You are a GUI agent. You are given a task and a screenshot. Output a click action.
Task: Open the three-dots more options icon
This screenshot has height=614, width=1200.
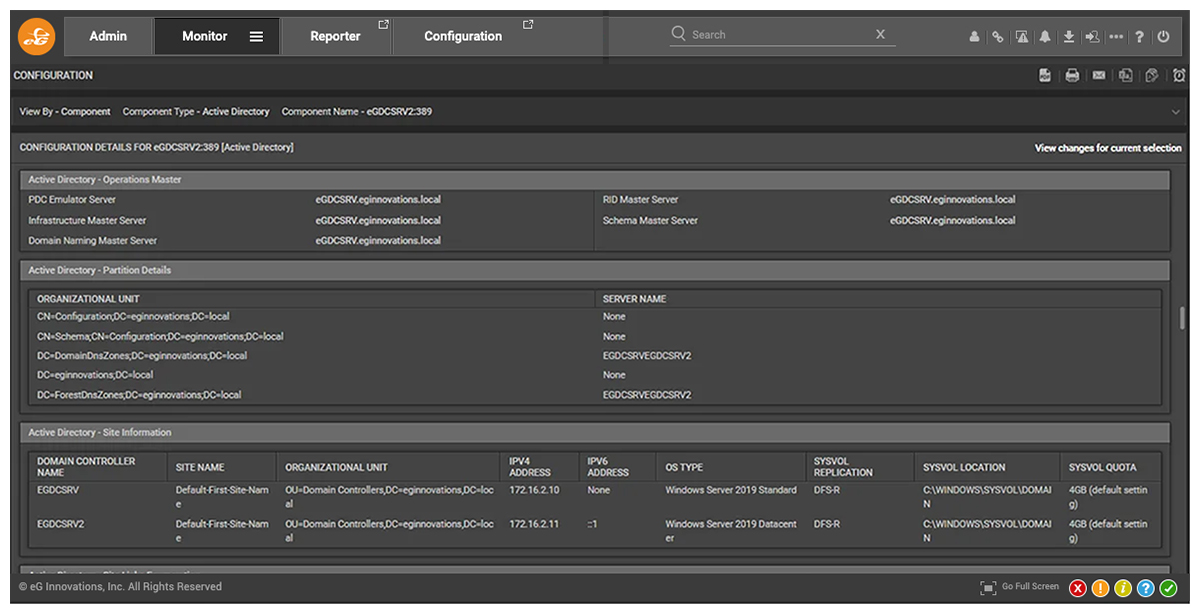click(x=1116, y=37)
